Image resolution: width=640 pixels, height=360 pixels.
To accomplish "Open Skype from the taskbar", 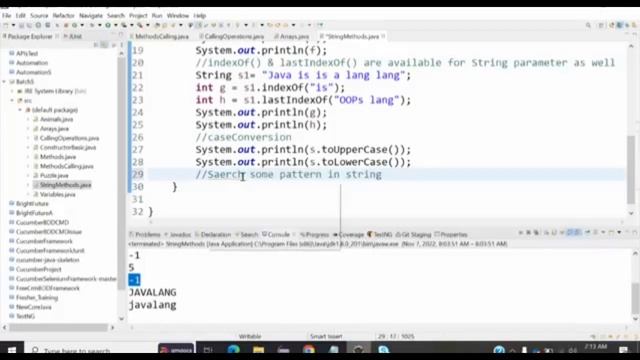I will point(384,350).
